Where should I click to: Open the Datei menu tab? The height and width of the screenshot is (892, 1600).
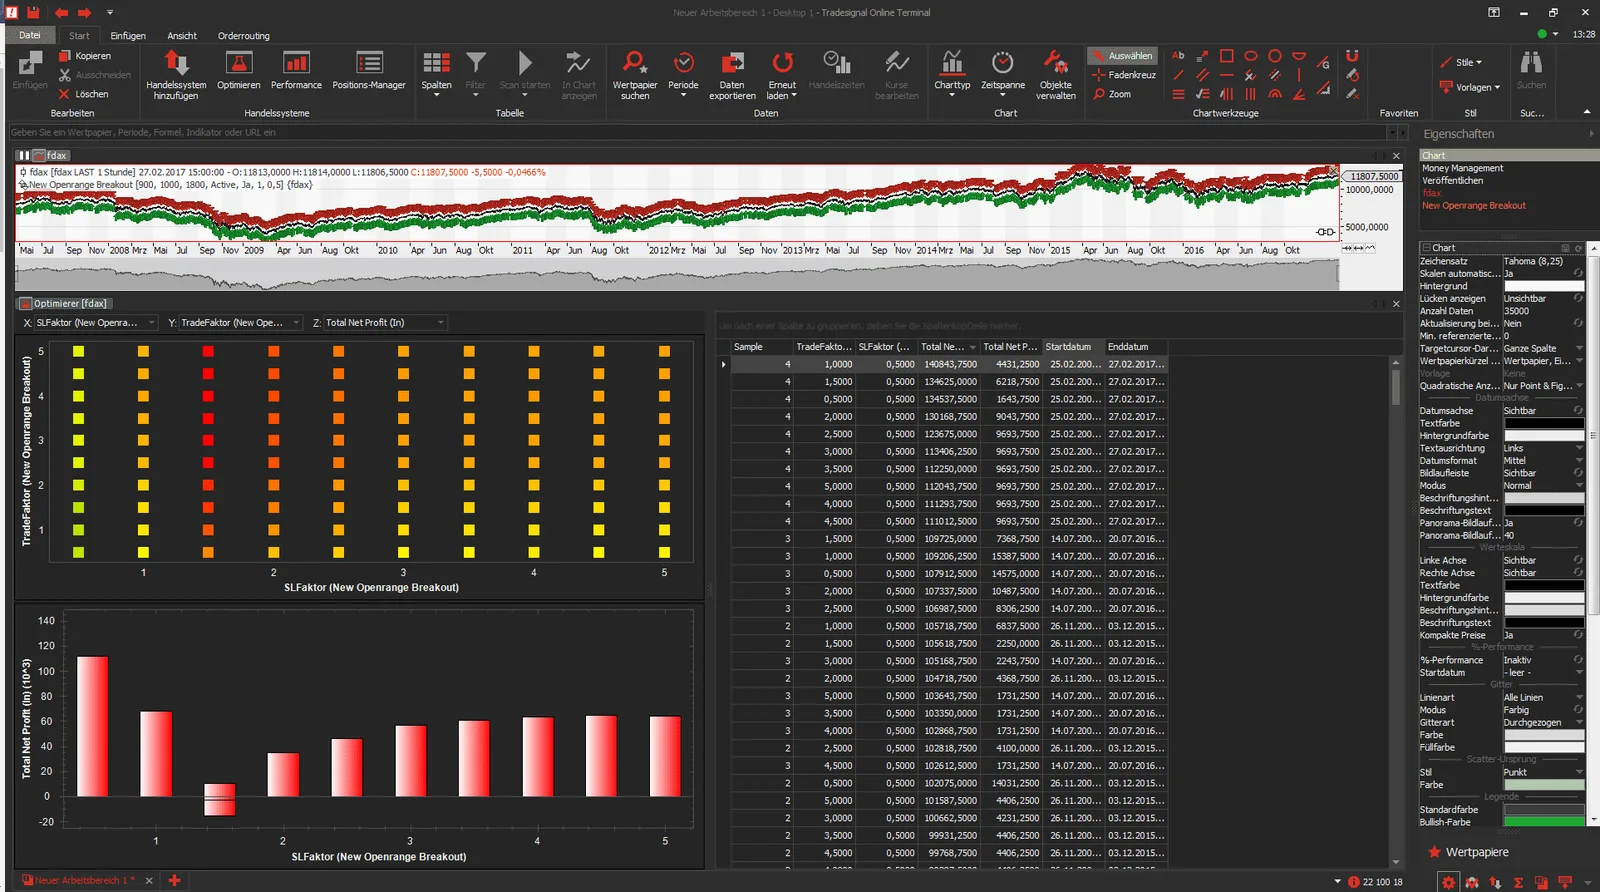pyautogui.click(x=30, y=35)
